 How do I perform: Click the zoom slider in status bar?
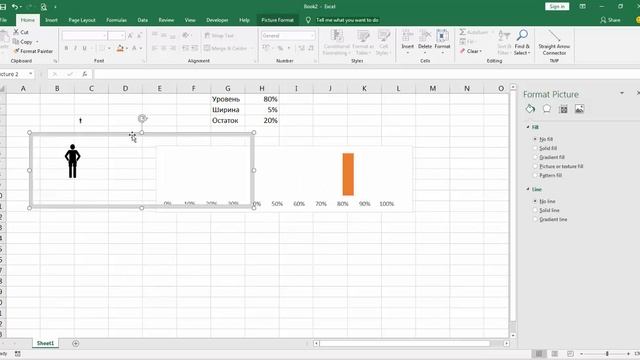[607, 353]
